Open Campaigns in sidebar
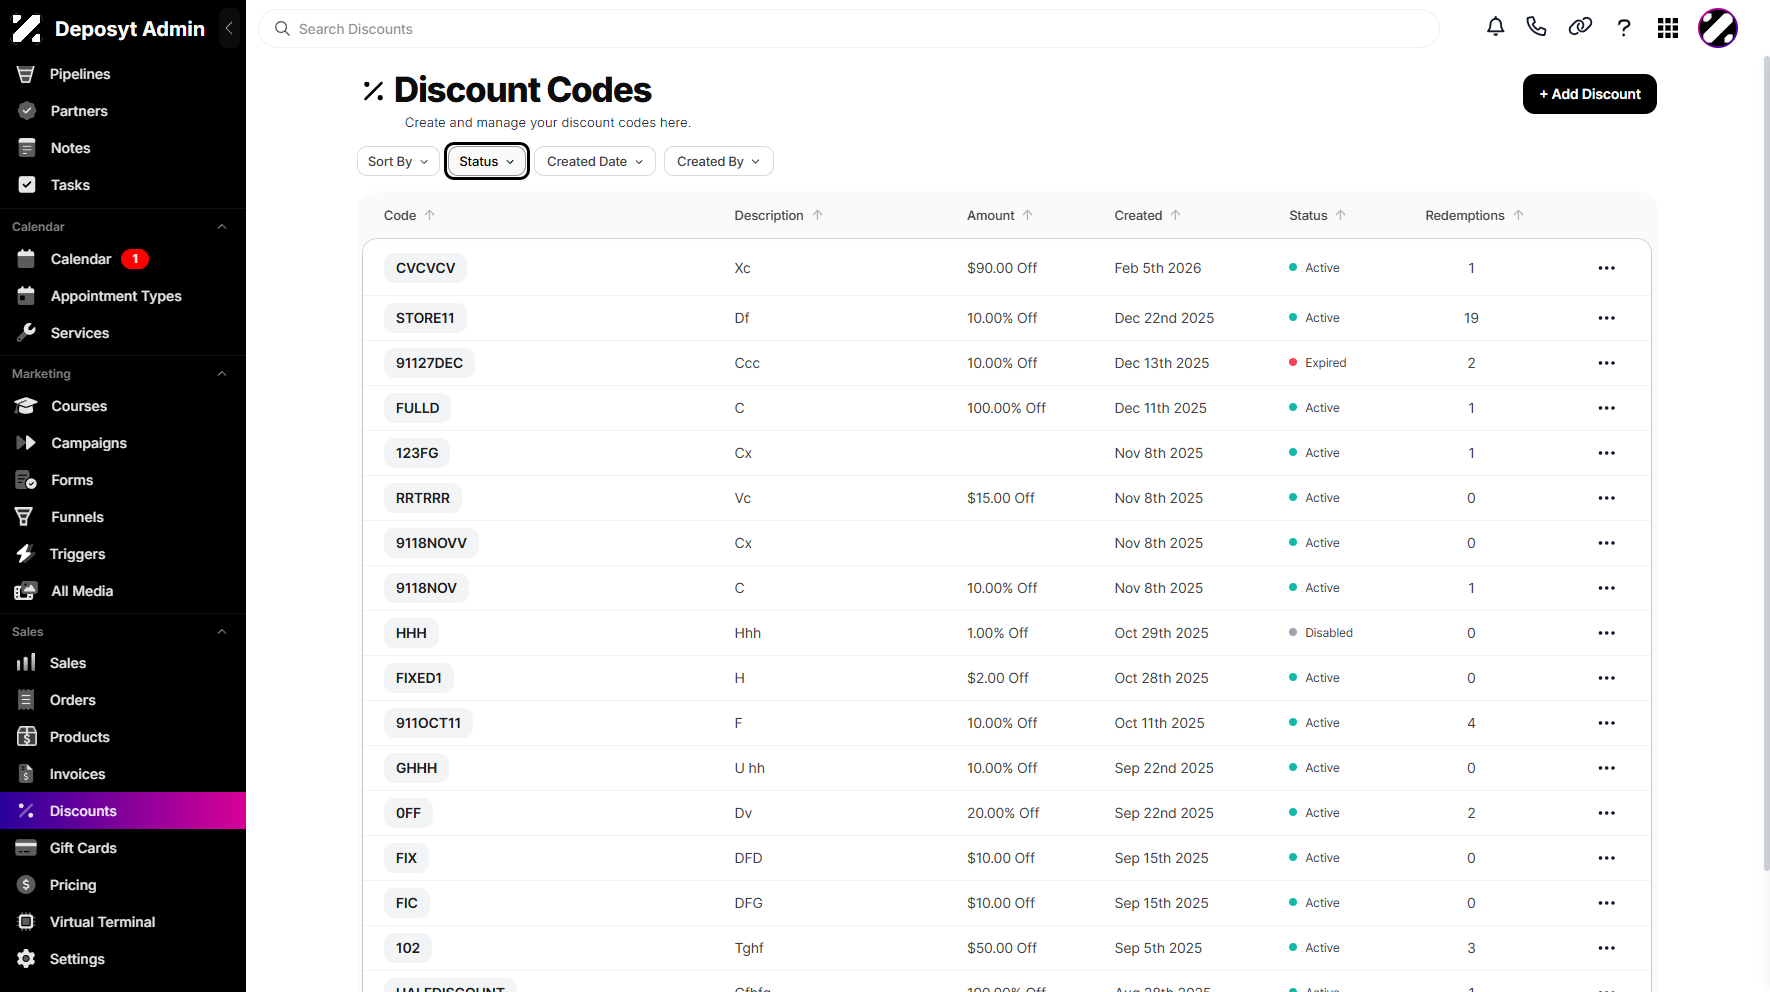Image resolution: width=1770 pixels, height=992 pixels. click(123, 443)
